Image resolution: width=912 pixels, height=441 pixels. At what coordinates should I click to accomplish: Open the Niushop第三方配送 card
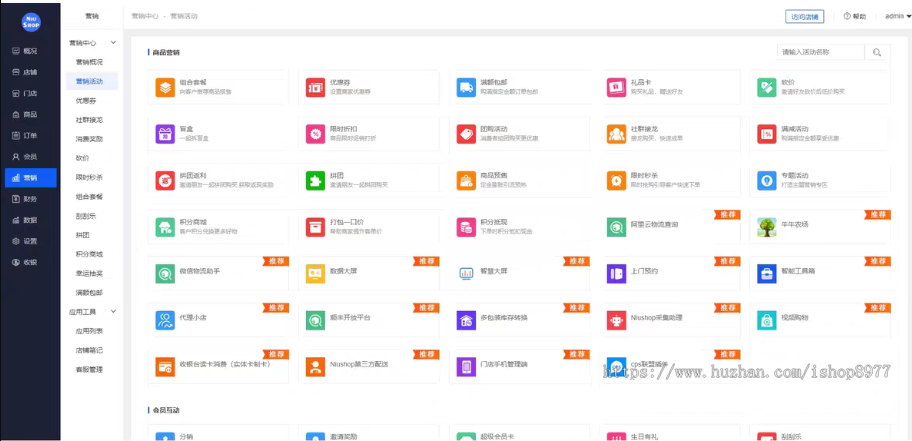pos(369,366)
